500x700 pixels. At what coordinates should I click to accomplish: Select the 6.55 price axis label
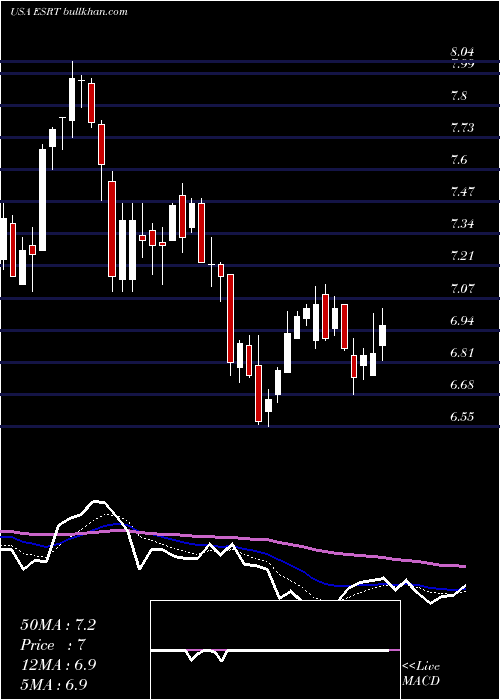[462, 417]
